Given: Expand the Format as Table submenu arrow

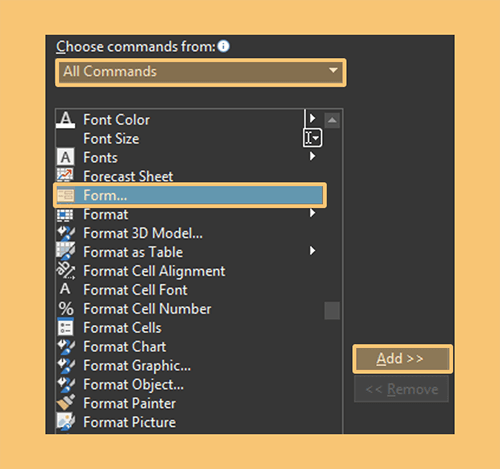Looking at the screenshot, I should tap(312, 251).
